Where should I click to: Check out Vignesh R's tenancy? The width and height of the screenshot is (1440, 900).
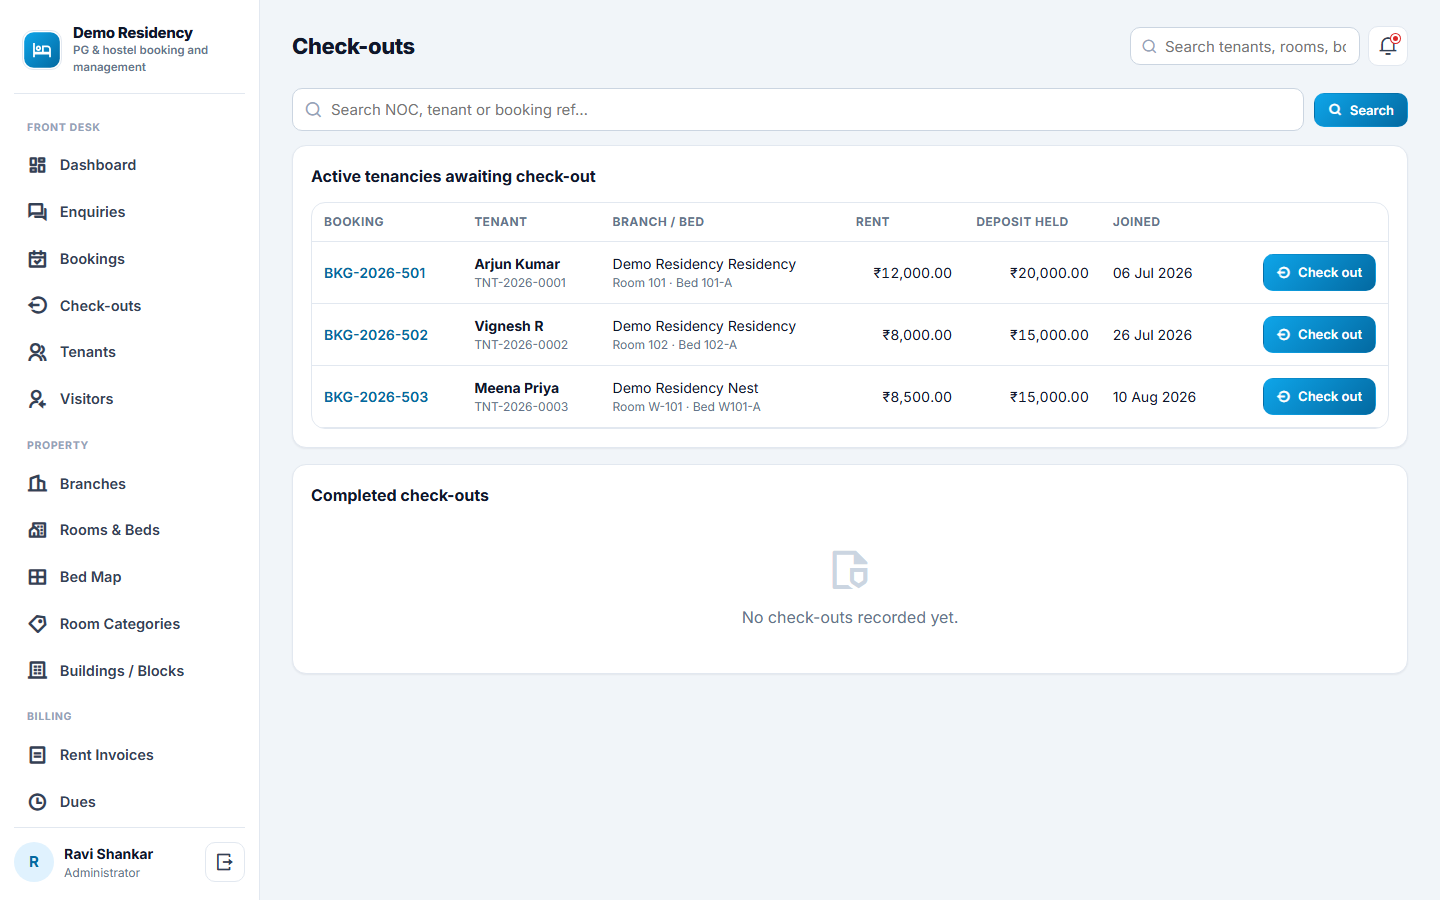click(x=1319, y=335)
